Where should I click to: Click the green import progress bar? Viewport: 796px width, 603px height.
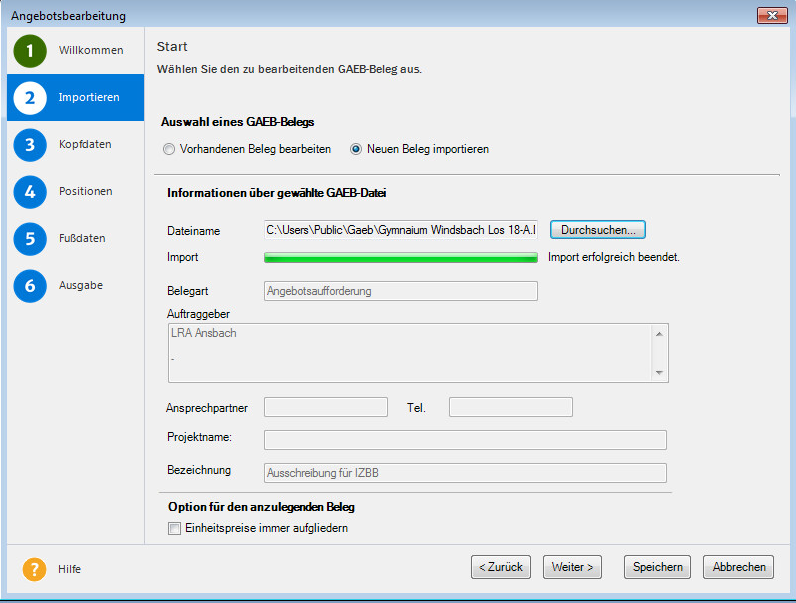pyautogui.click(x=400, y=258)
